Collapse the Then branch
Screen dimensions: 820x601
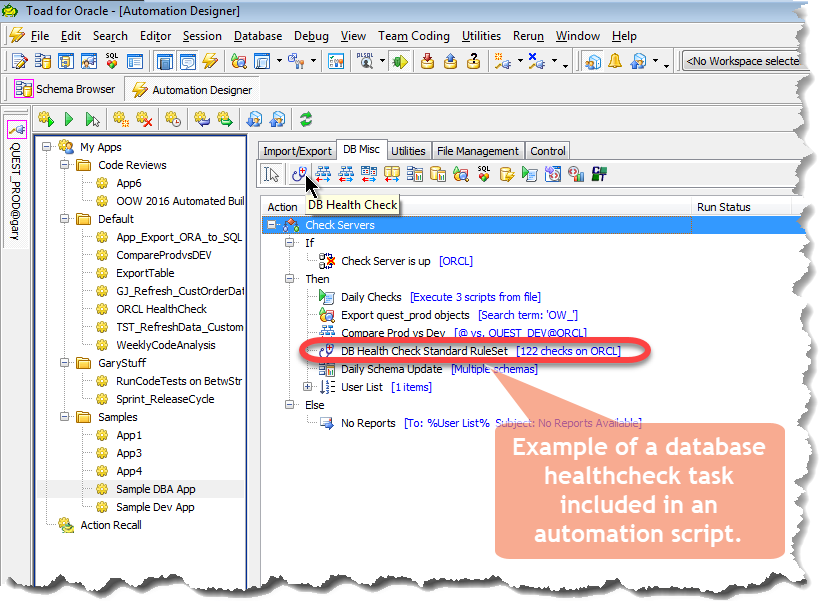289,279
